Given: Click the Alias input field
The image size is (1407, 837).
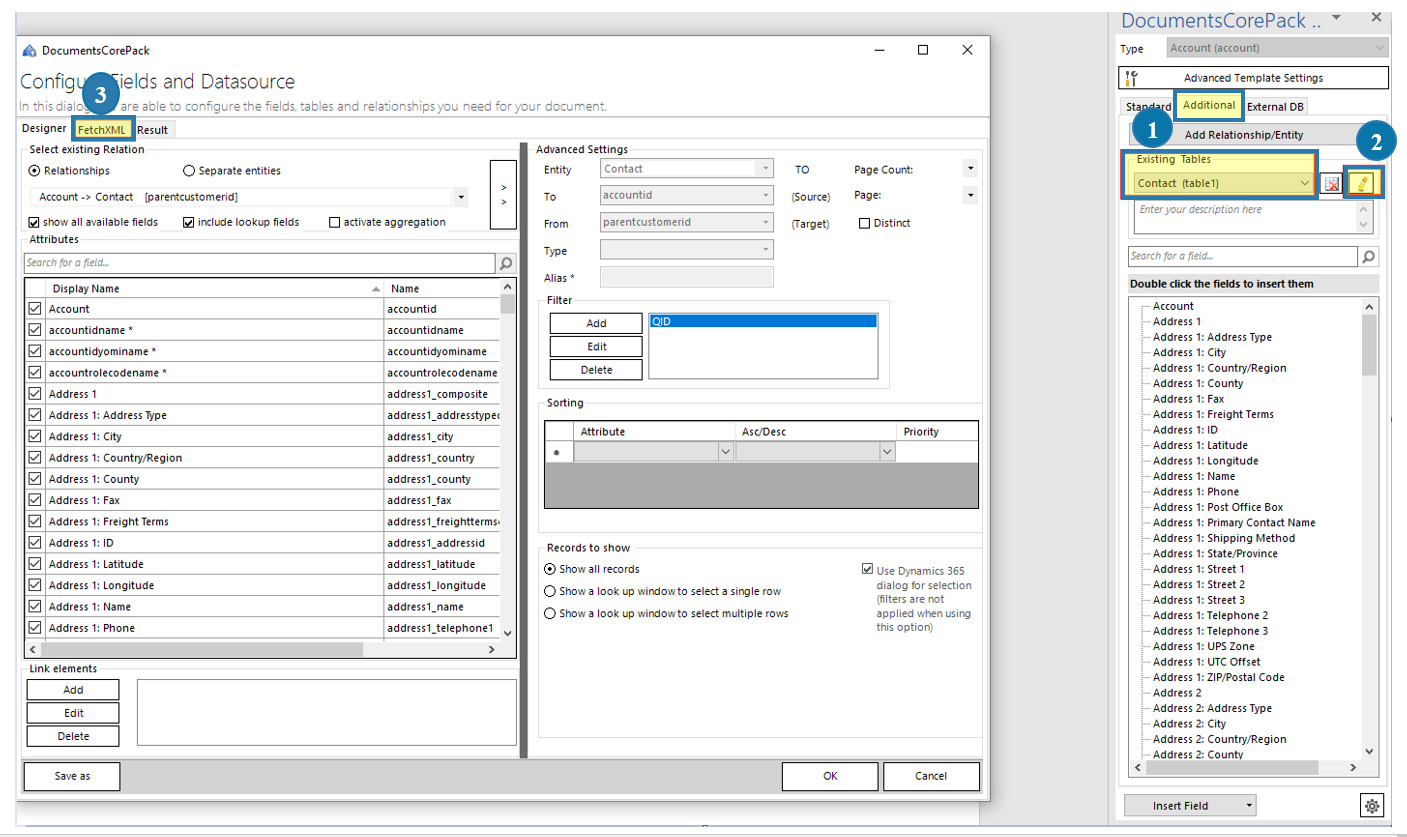Looking at the screenshot, I should point(686,277).
